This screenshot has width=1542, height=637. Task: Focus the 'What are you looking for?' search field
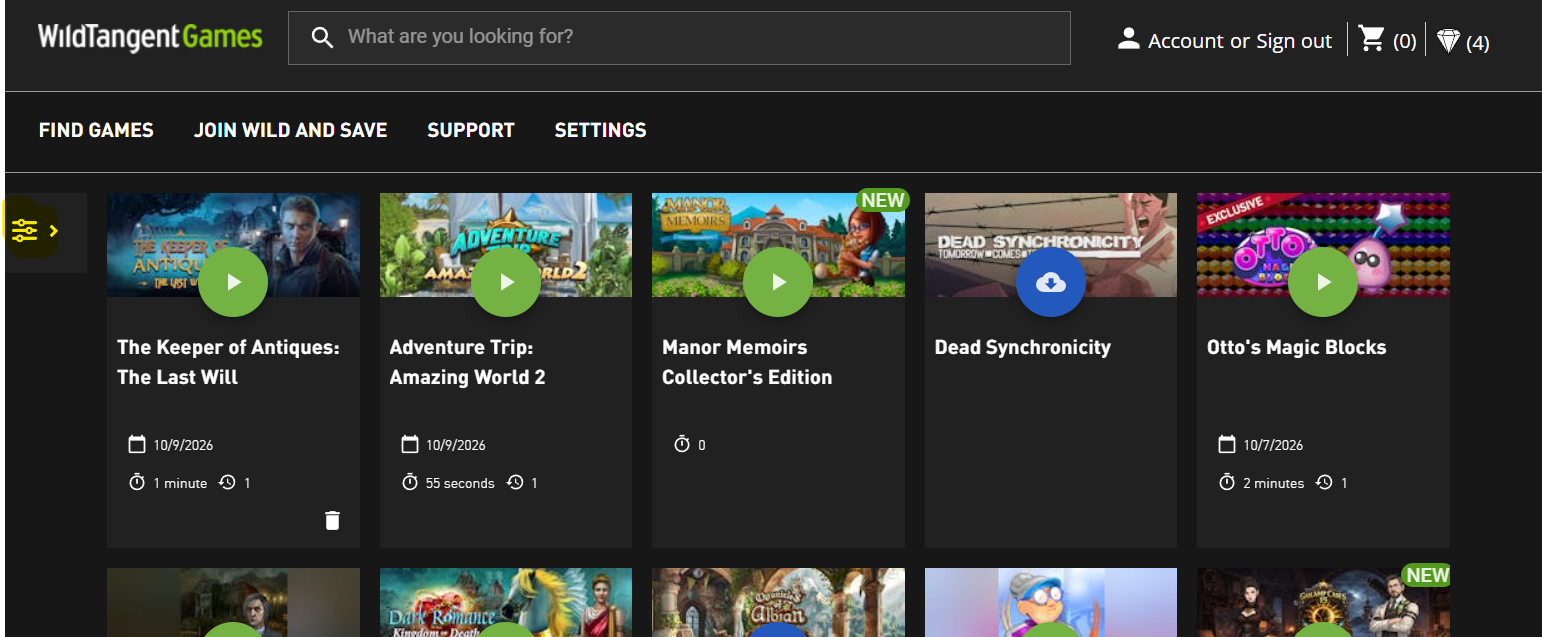coord(679,38)
